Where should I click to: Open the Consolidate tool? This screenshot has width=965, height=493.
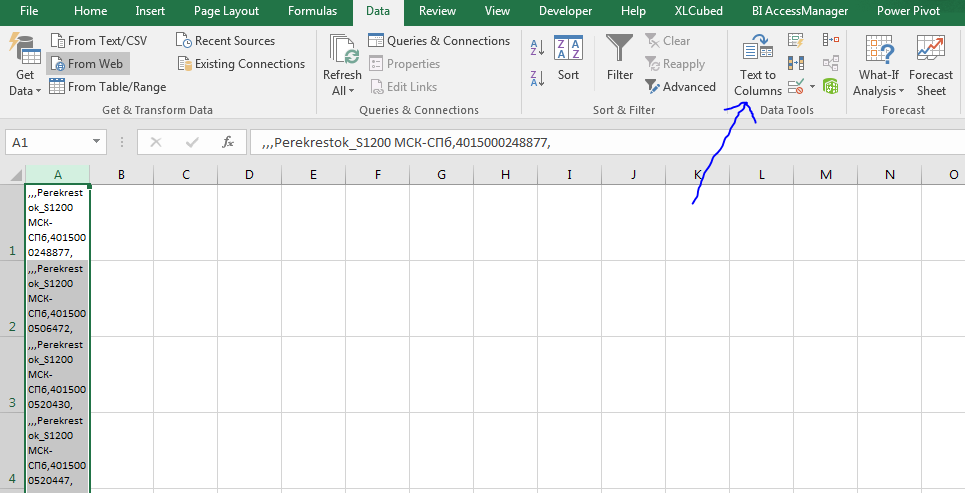831,40
